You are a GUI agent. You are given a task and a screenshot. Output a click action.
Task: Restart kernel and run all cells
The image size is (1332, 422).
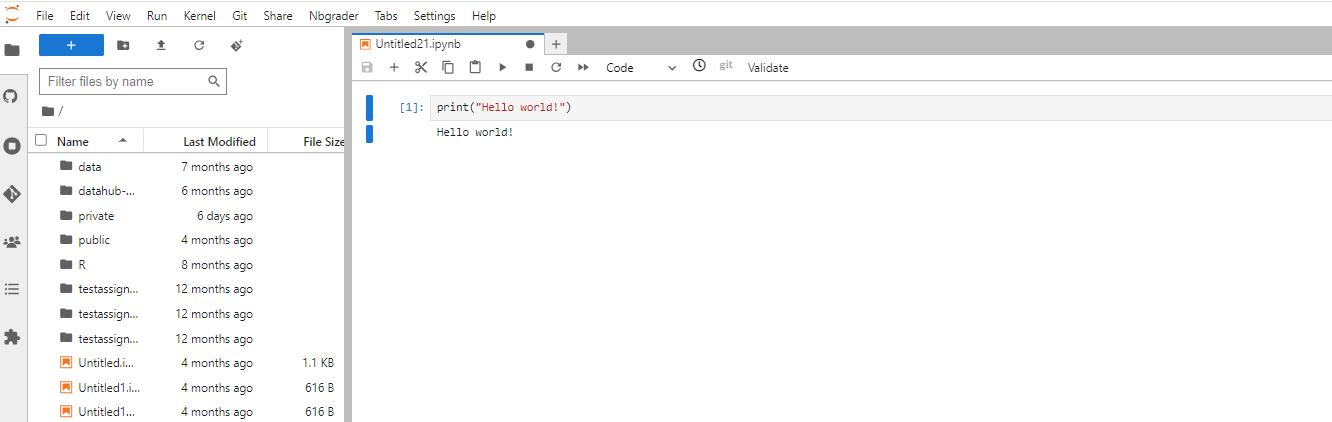pyautogui.click(x=583, y=67)
